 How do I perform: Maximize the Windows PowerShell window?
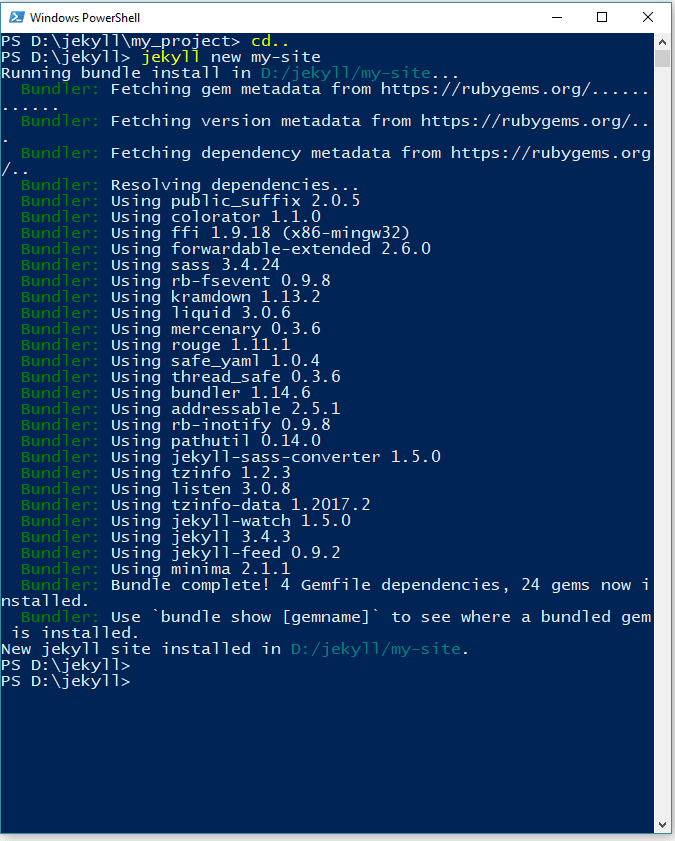(602, 17)
